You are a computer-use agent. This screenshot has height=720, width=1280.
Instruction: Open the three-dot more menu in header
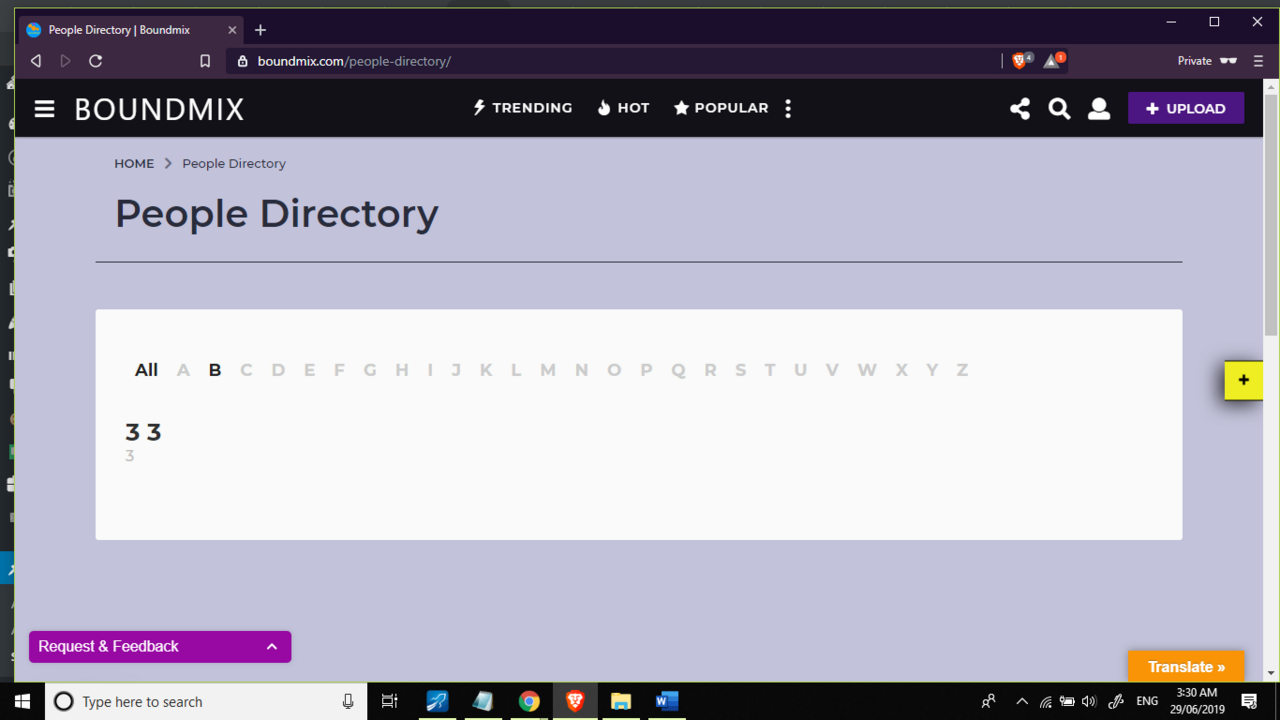pyautogui.click(x=788, y=108)
